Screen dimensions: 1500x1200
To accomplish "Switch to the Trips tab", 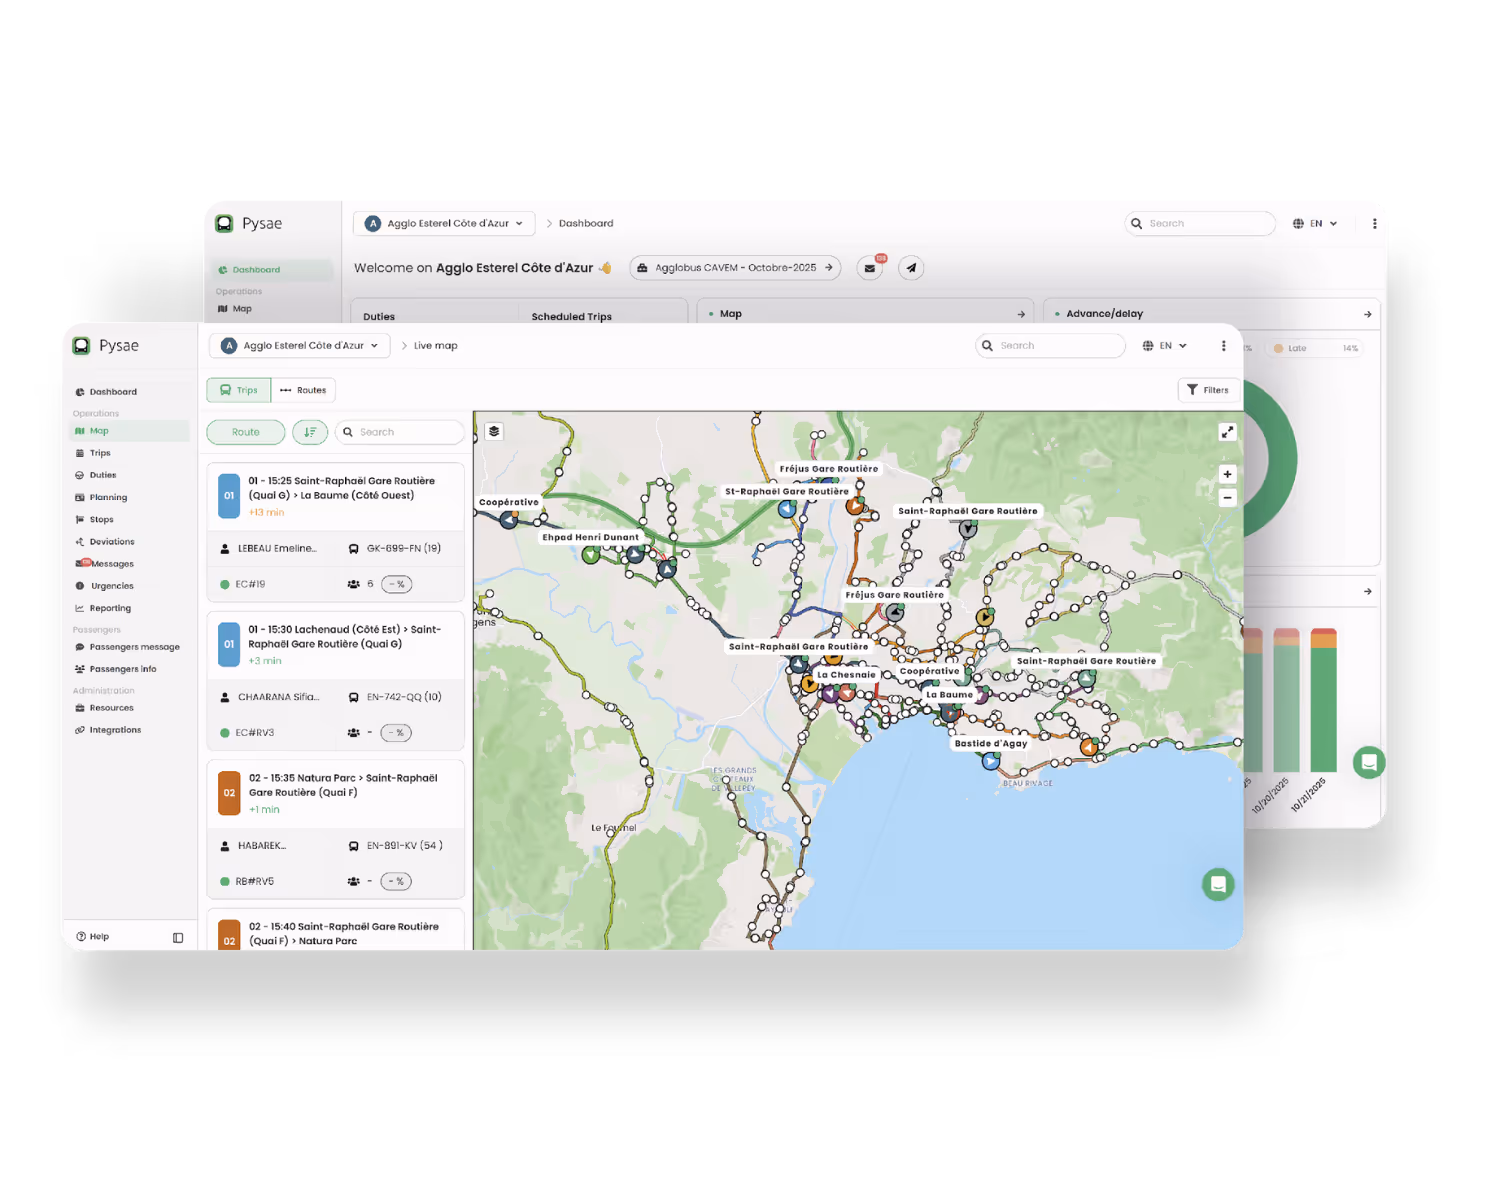I will pos(238,390).
